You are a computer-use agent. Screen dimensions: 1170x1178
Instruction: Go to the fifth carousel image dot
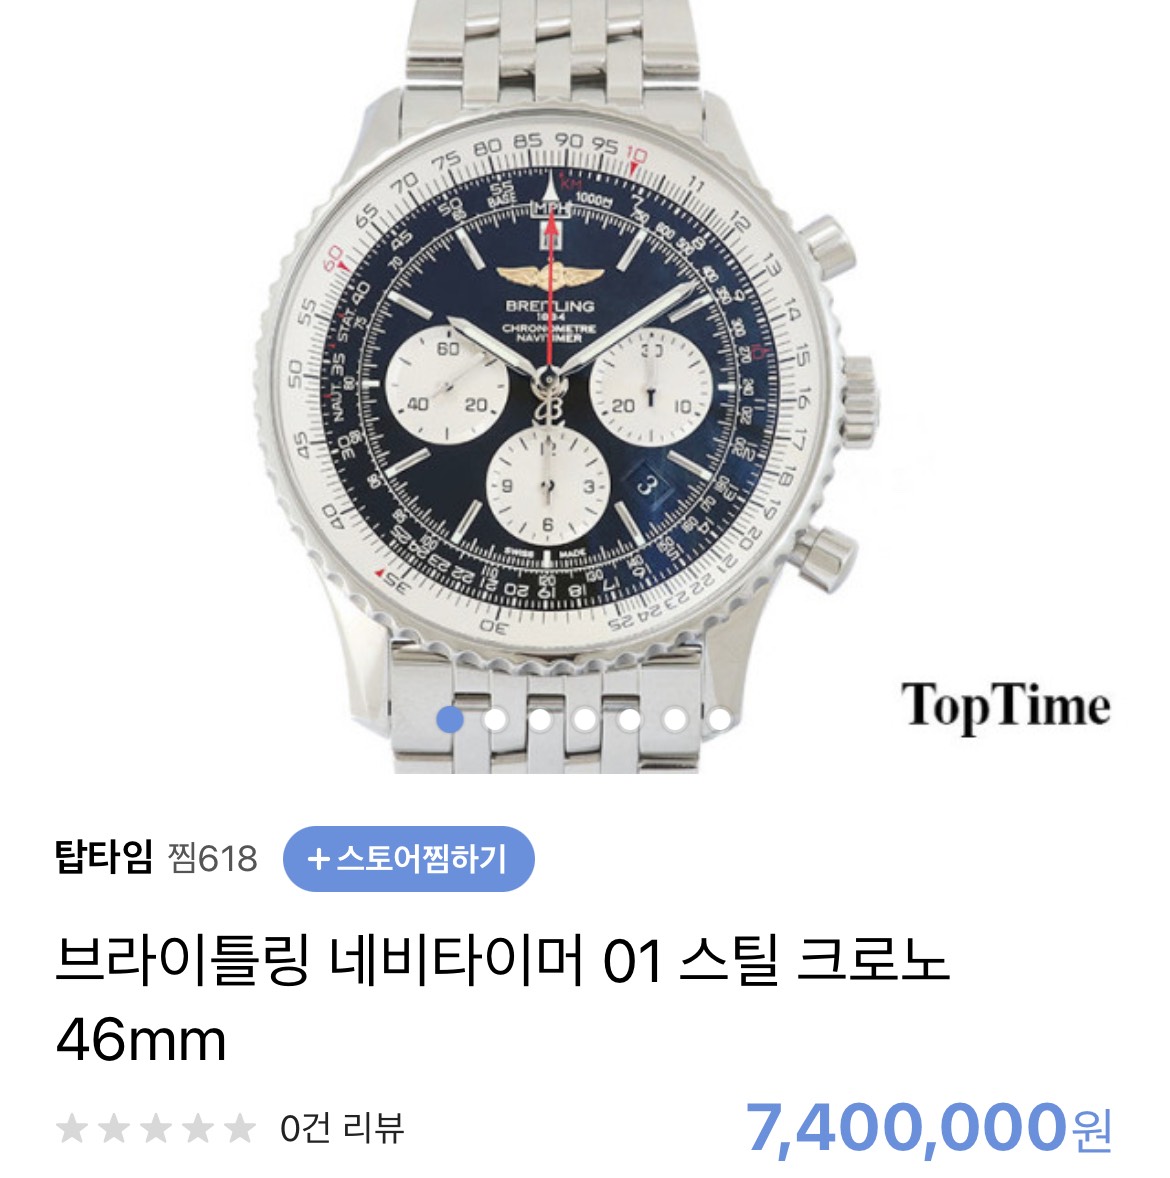[x=630, y=719]
